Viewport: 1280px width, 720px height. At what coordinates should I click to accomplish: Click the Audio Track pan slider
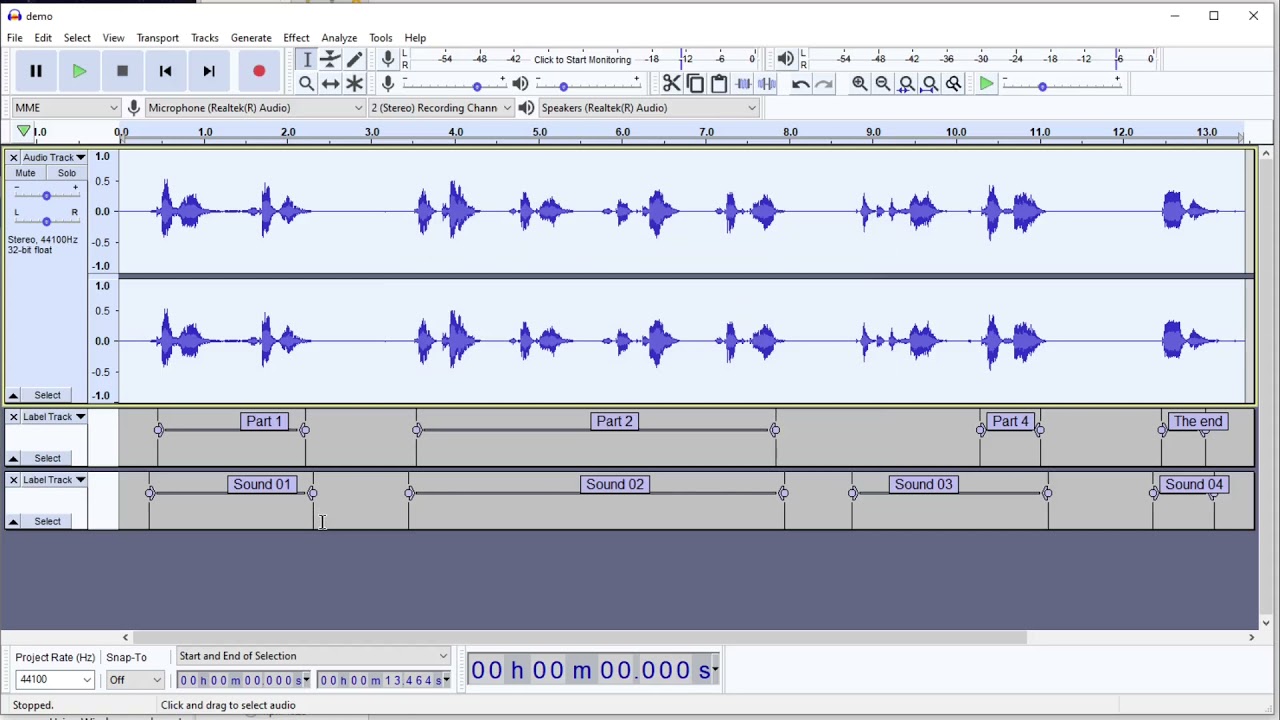(46, 221)
